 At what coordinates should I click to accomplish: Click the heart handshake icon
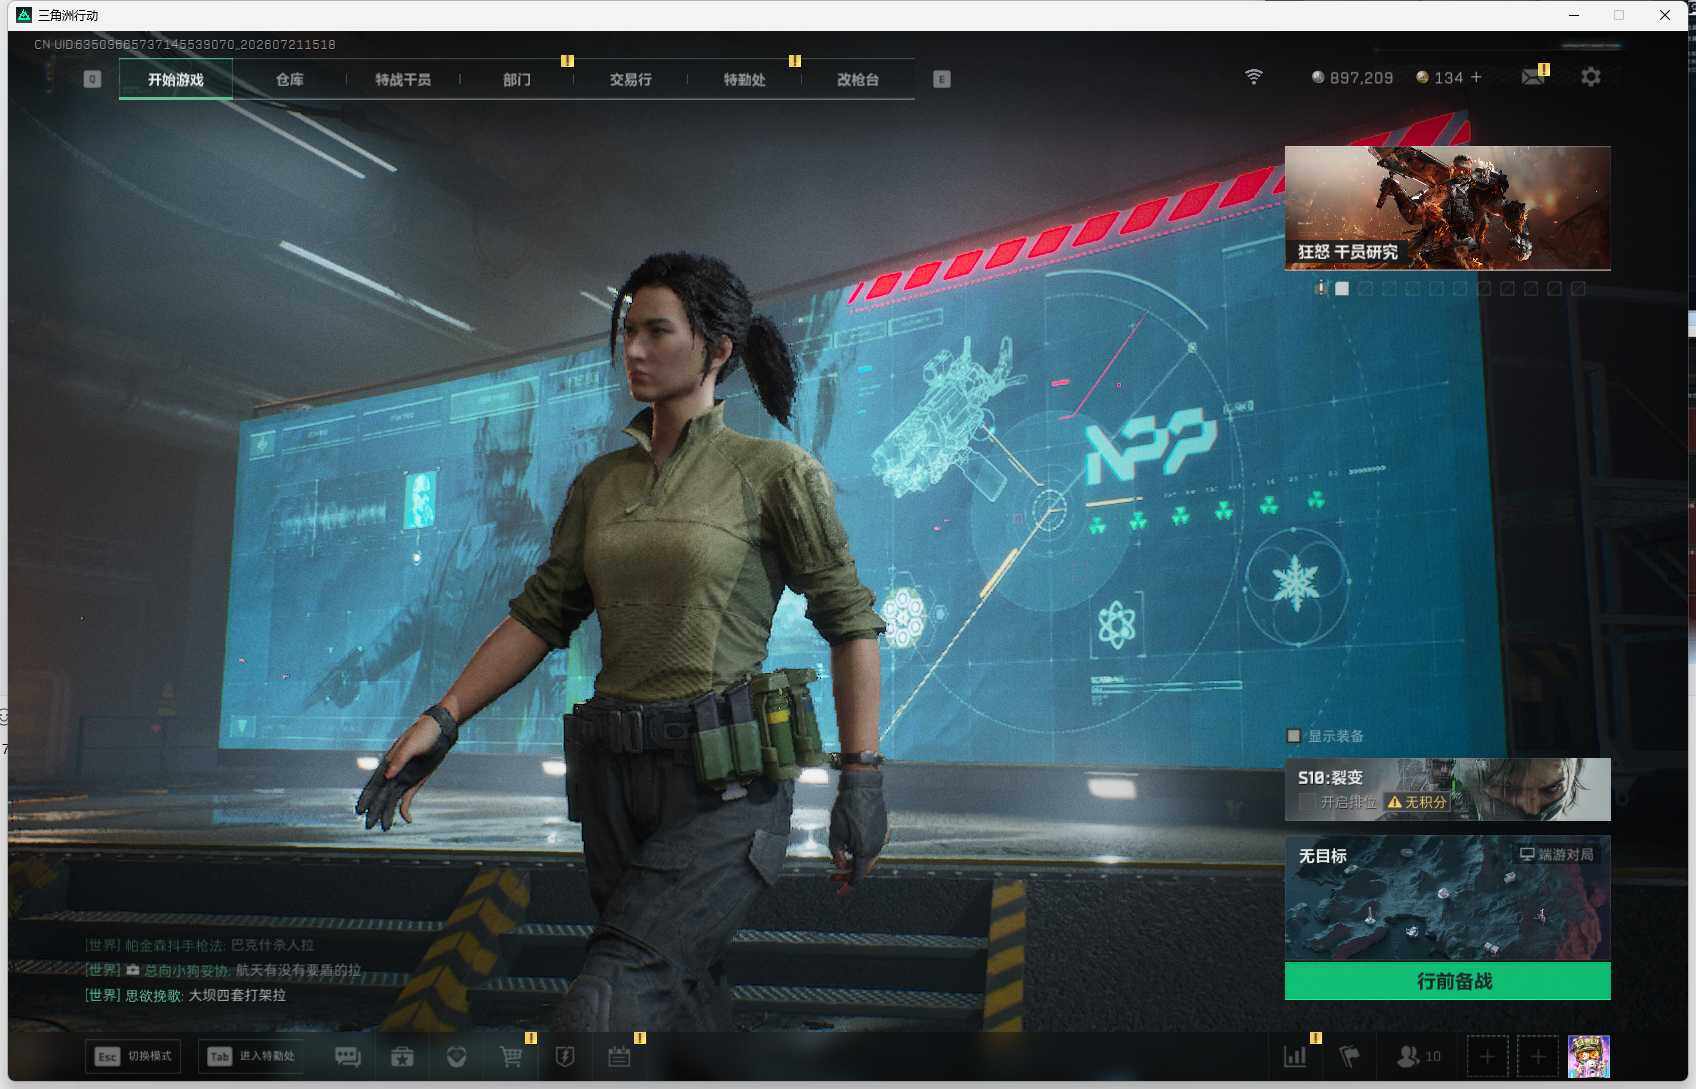[x=457, y=1057]
